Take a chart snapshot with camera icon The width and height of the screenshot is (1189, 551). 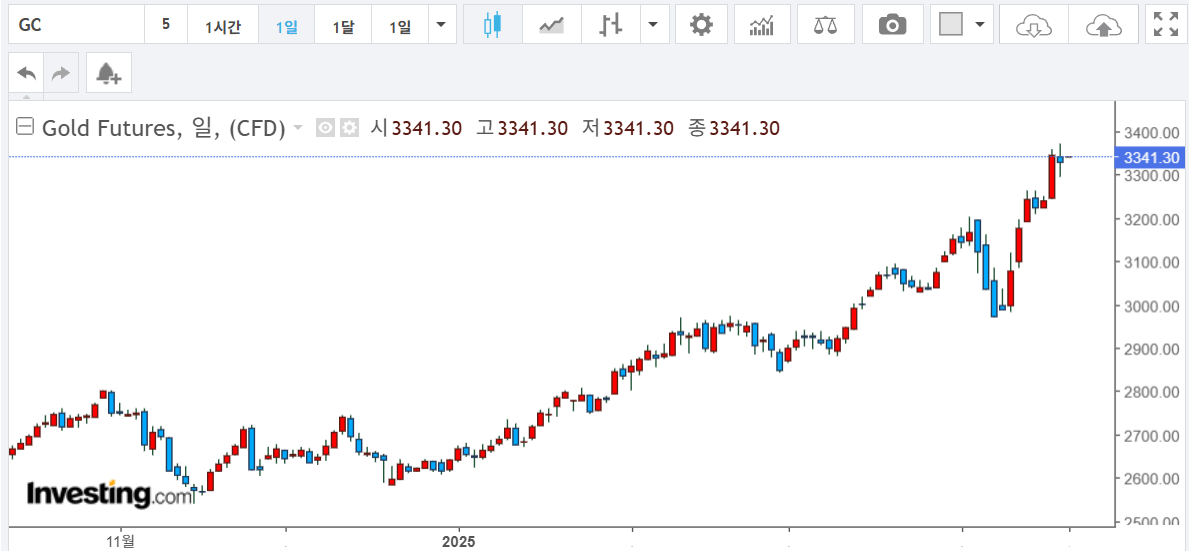coord(893,25)
